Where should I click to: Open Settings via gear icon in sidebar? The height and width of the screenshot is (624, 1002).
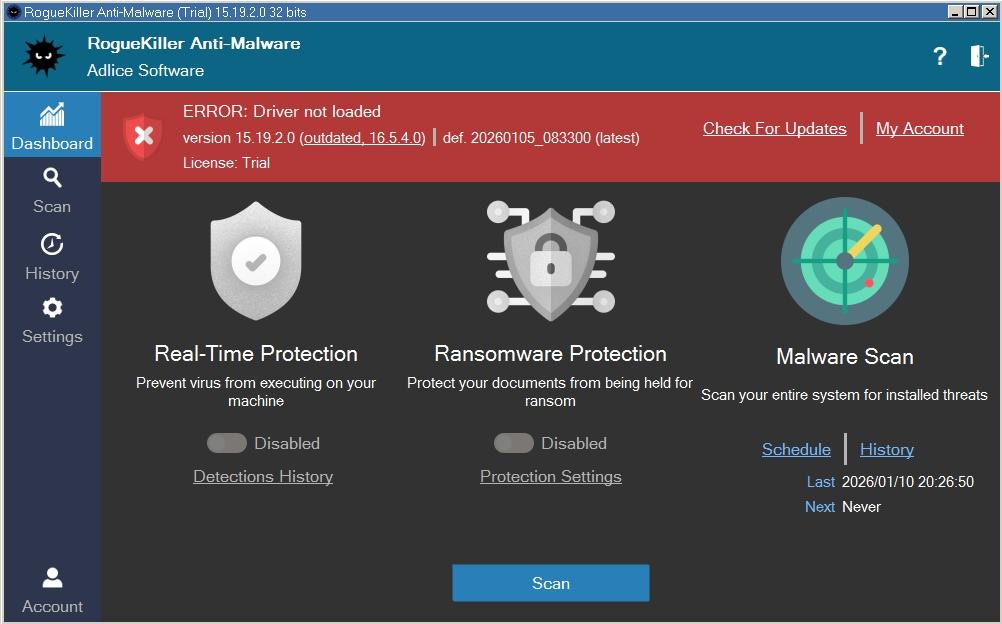pyautogui.click(x=52, y=308)
